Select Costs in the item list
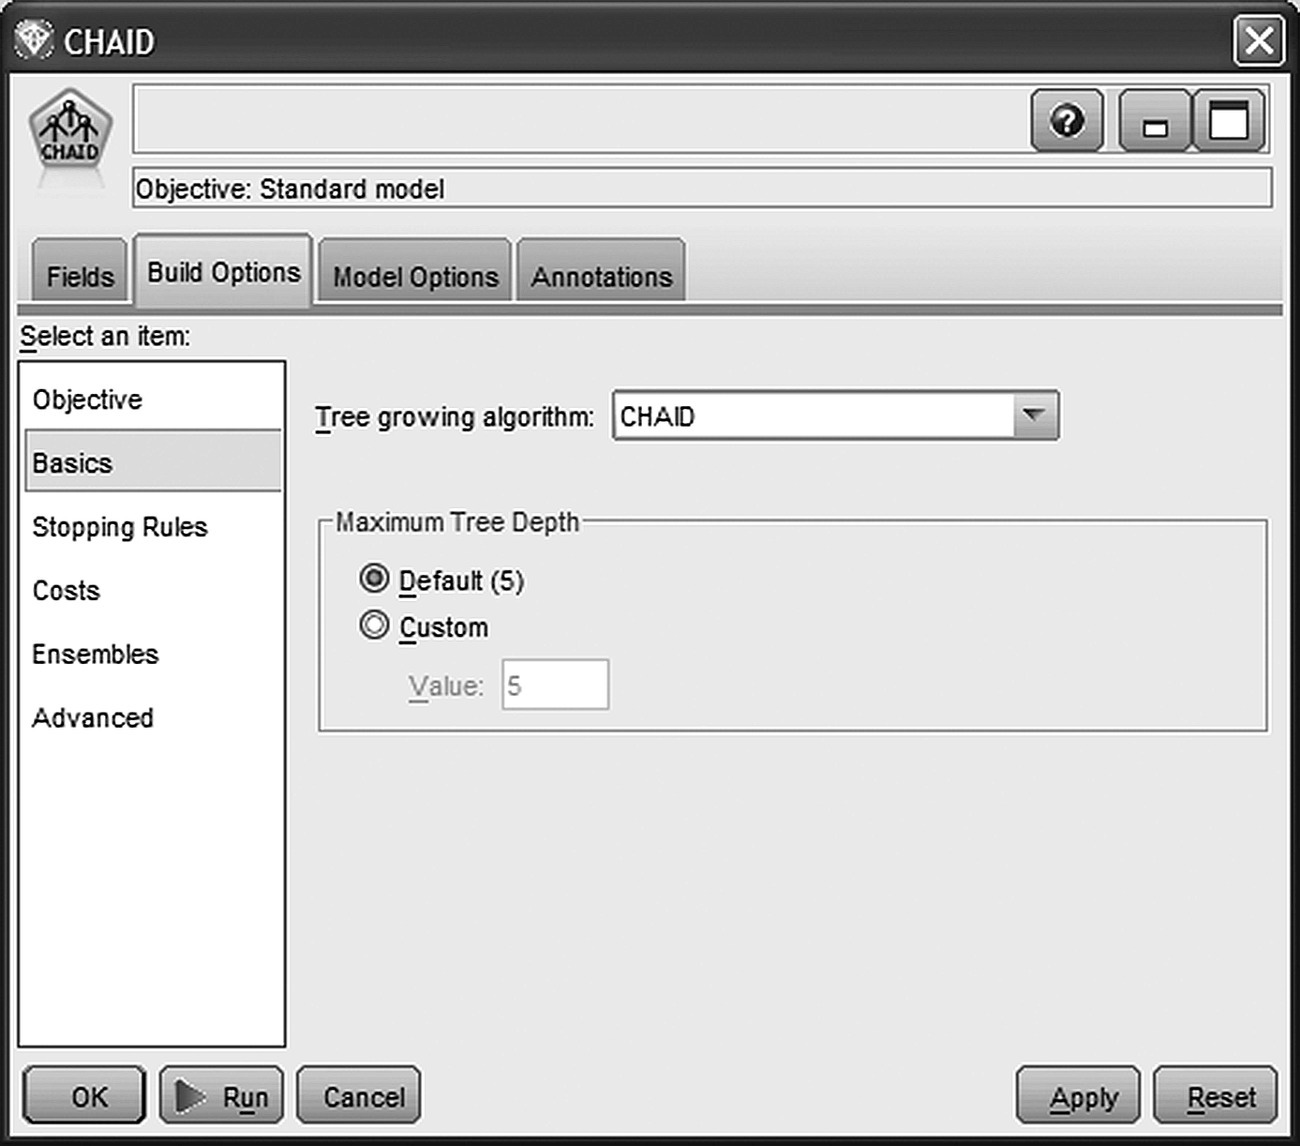Image resolution: width=1300 pixels, height=1146 pixels. [x=152, y=590]
